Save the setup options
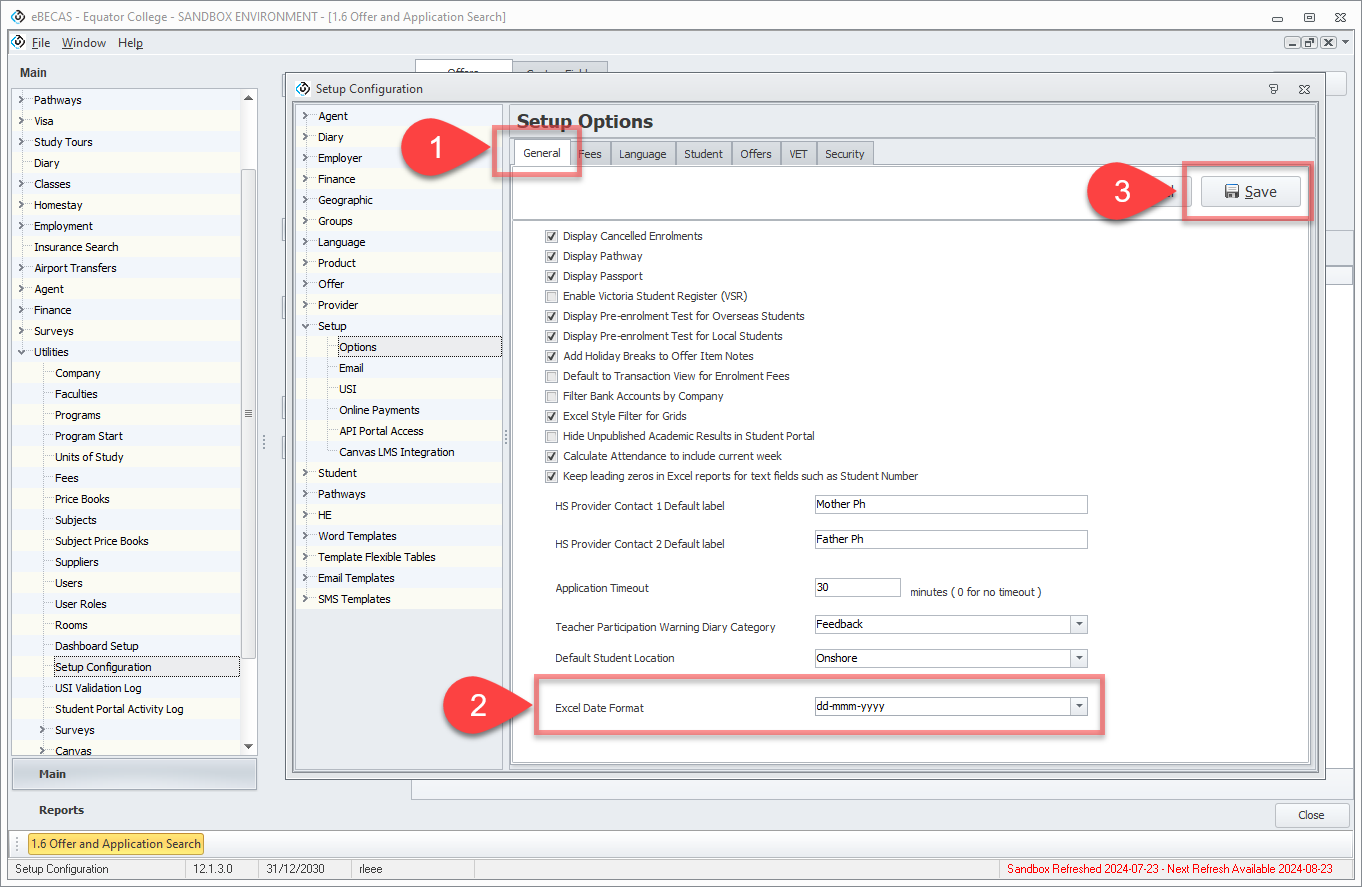The image size is (1362, 887). [x=1250, y=192]
